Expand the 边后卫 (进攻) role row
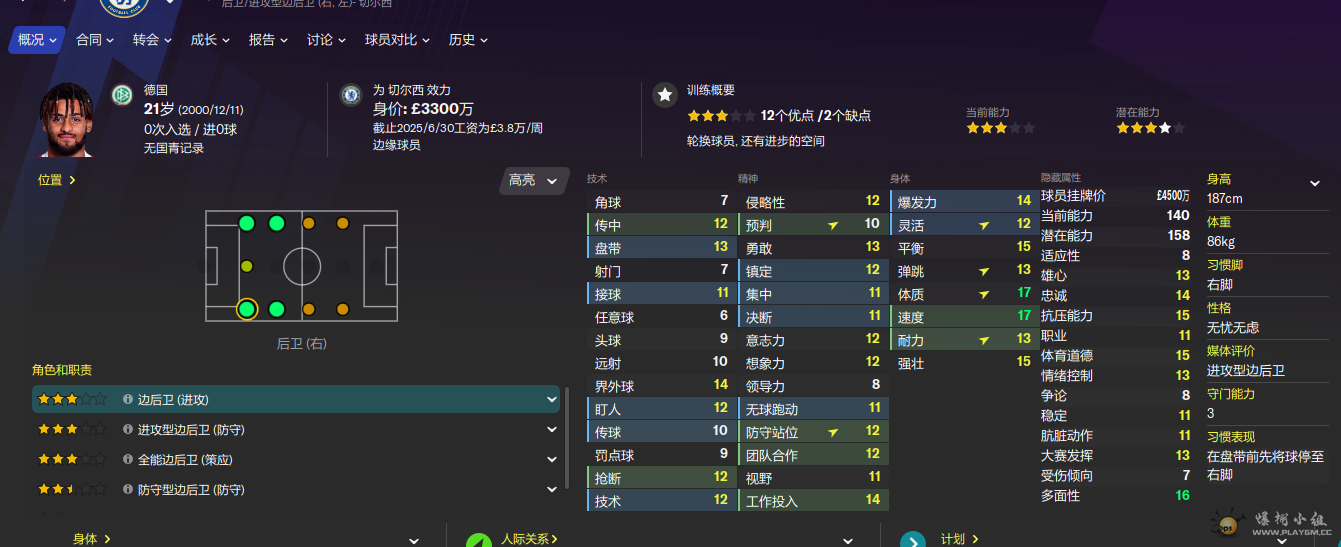Image resolution: width=1341 pixels, height=547 pixels. click(x=552, y=400)
